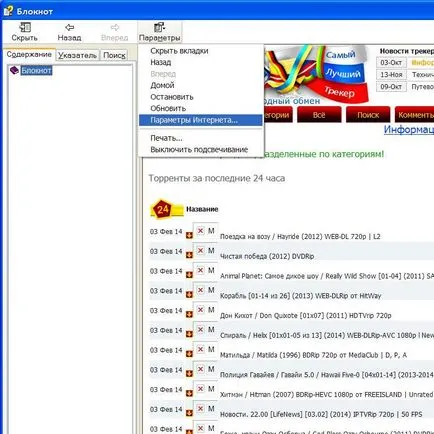
Task: Click red X icon in Полиция Гавайев row
Action: [x=200, y=369]
